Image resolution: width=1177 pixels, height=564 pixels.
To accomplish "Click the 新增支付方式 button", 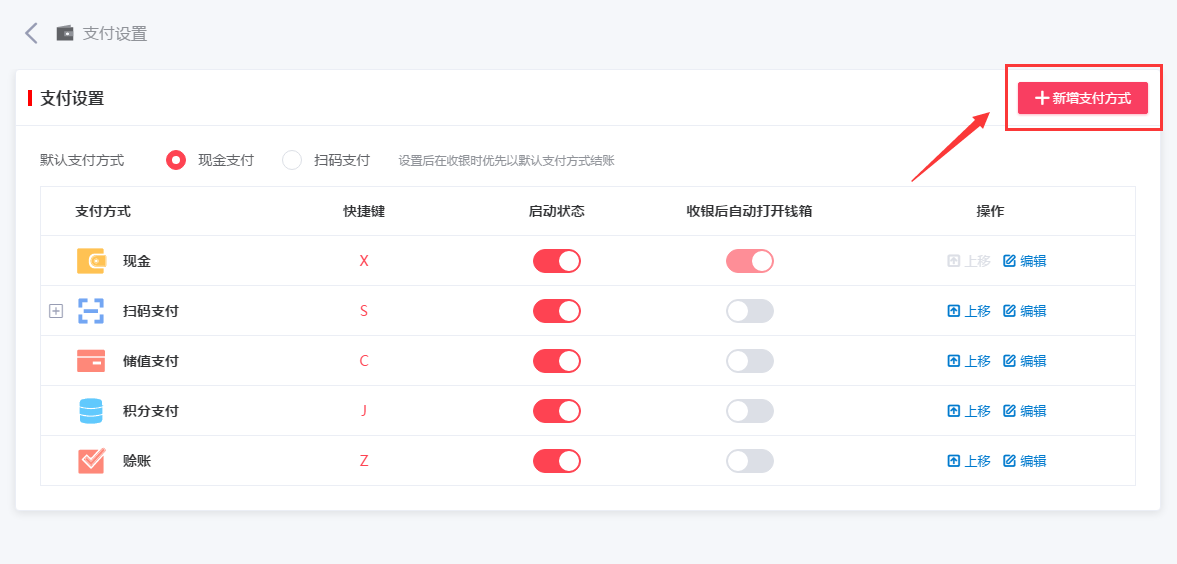I will 1083,98.
